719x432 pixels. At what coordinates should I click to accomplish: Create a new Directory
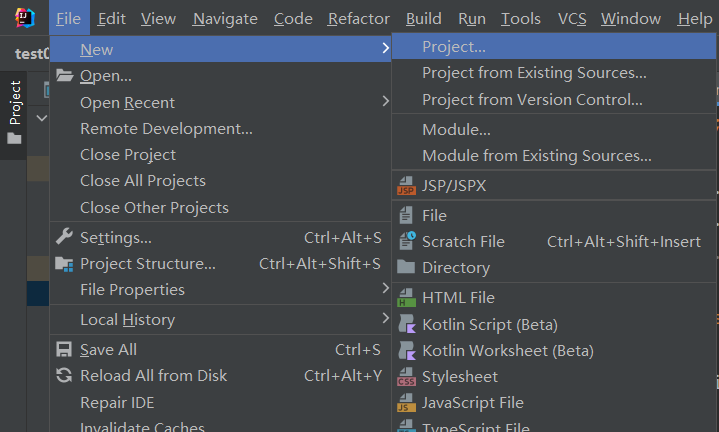pos(456,268)
